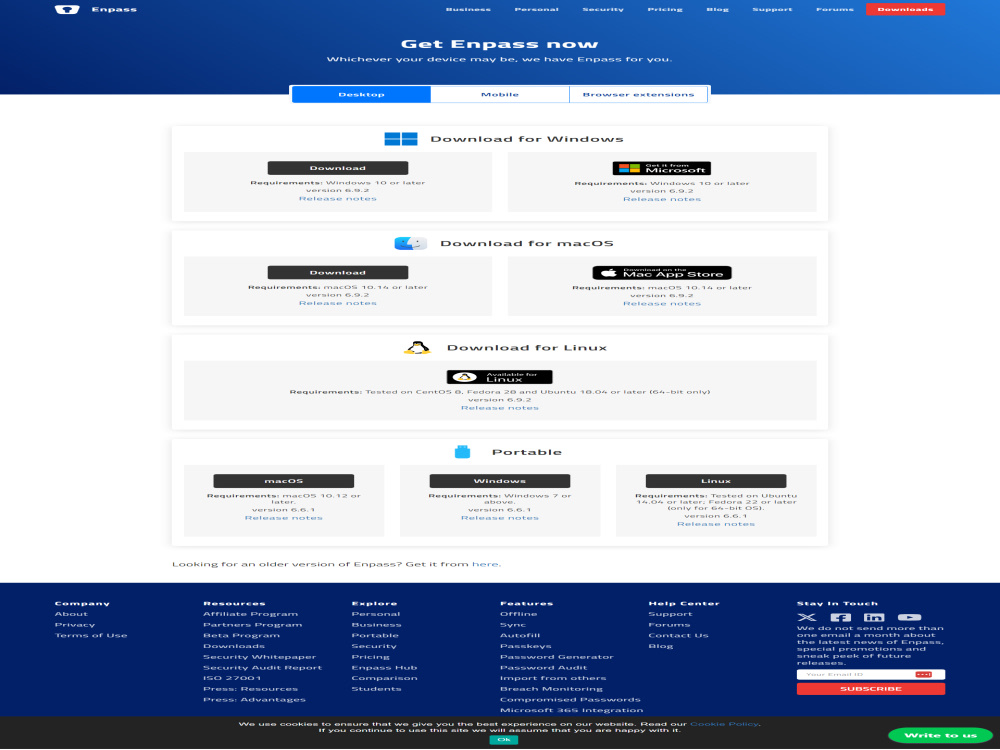Open Comparison footer link
Viewport: 1000px width, 750px height.
tap(384, 678)
